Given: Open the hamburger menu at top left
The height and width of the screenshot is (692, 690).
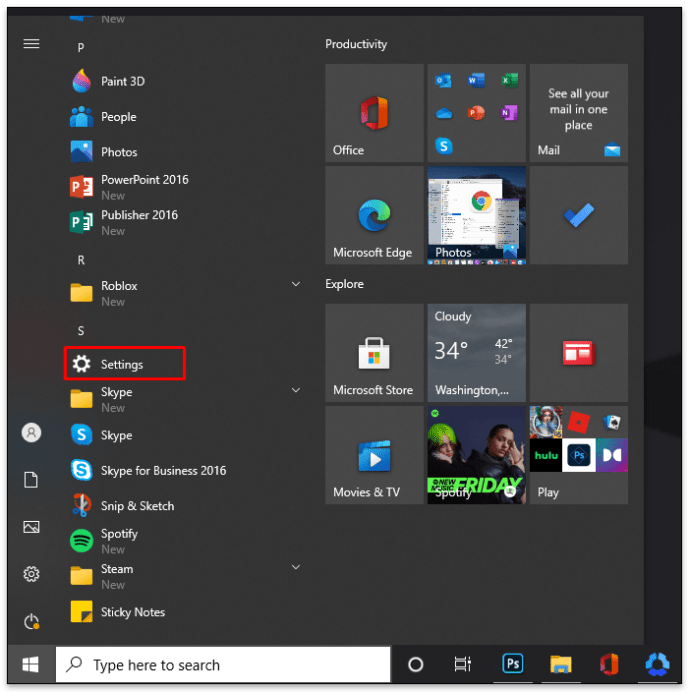Looking at the screenshot, I should click(31, 44).
